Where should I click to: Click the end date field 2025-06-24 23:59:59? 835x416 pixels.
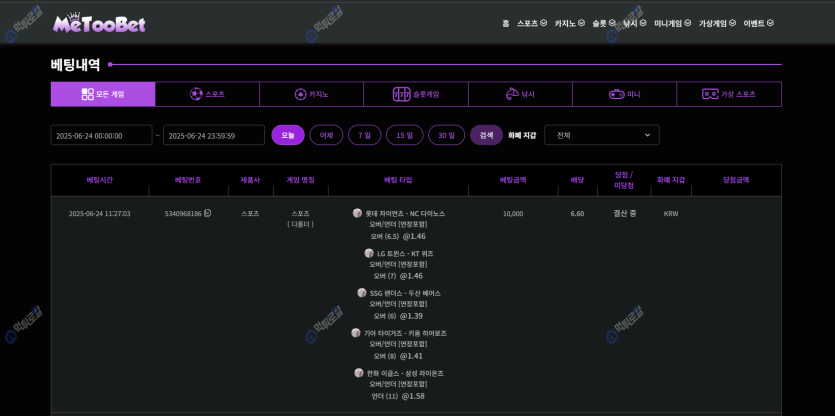(213, 135)
